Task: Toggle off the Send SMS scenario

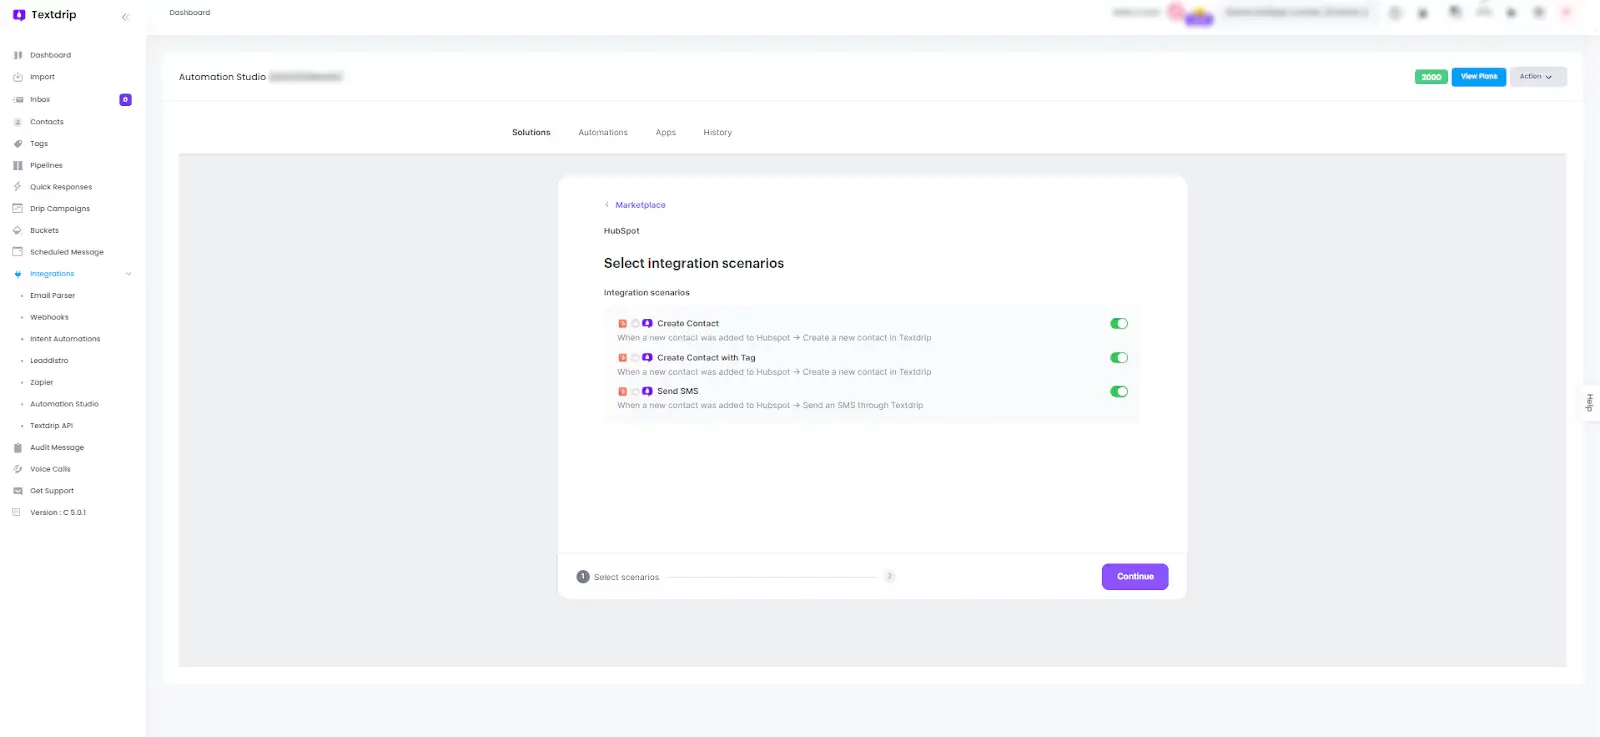Action: coord(1118,392)
